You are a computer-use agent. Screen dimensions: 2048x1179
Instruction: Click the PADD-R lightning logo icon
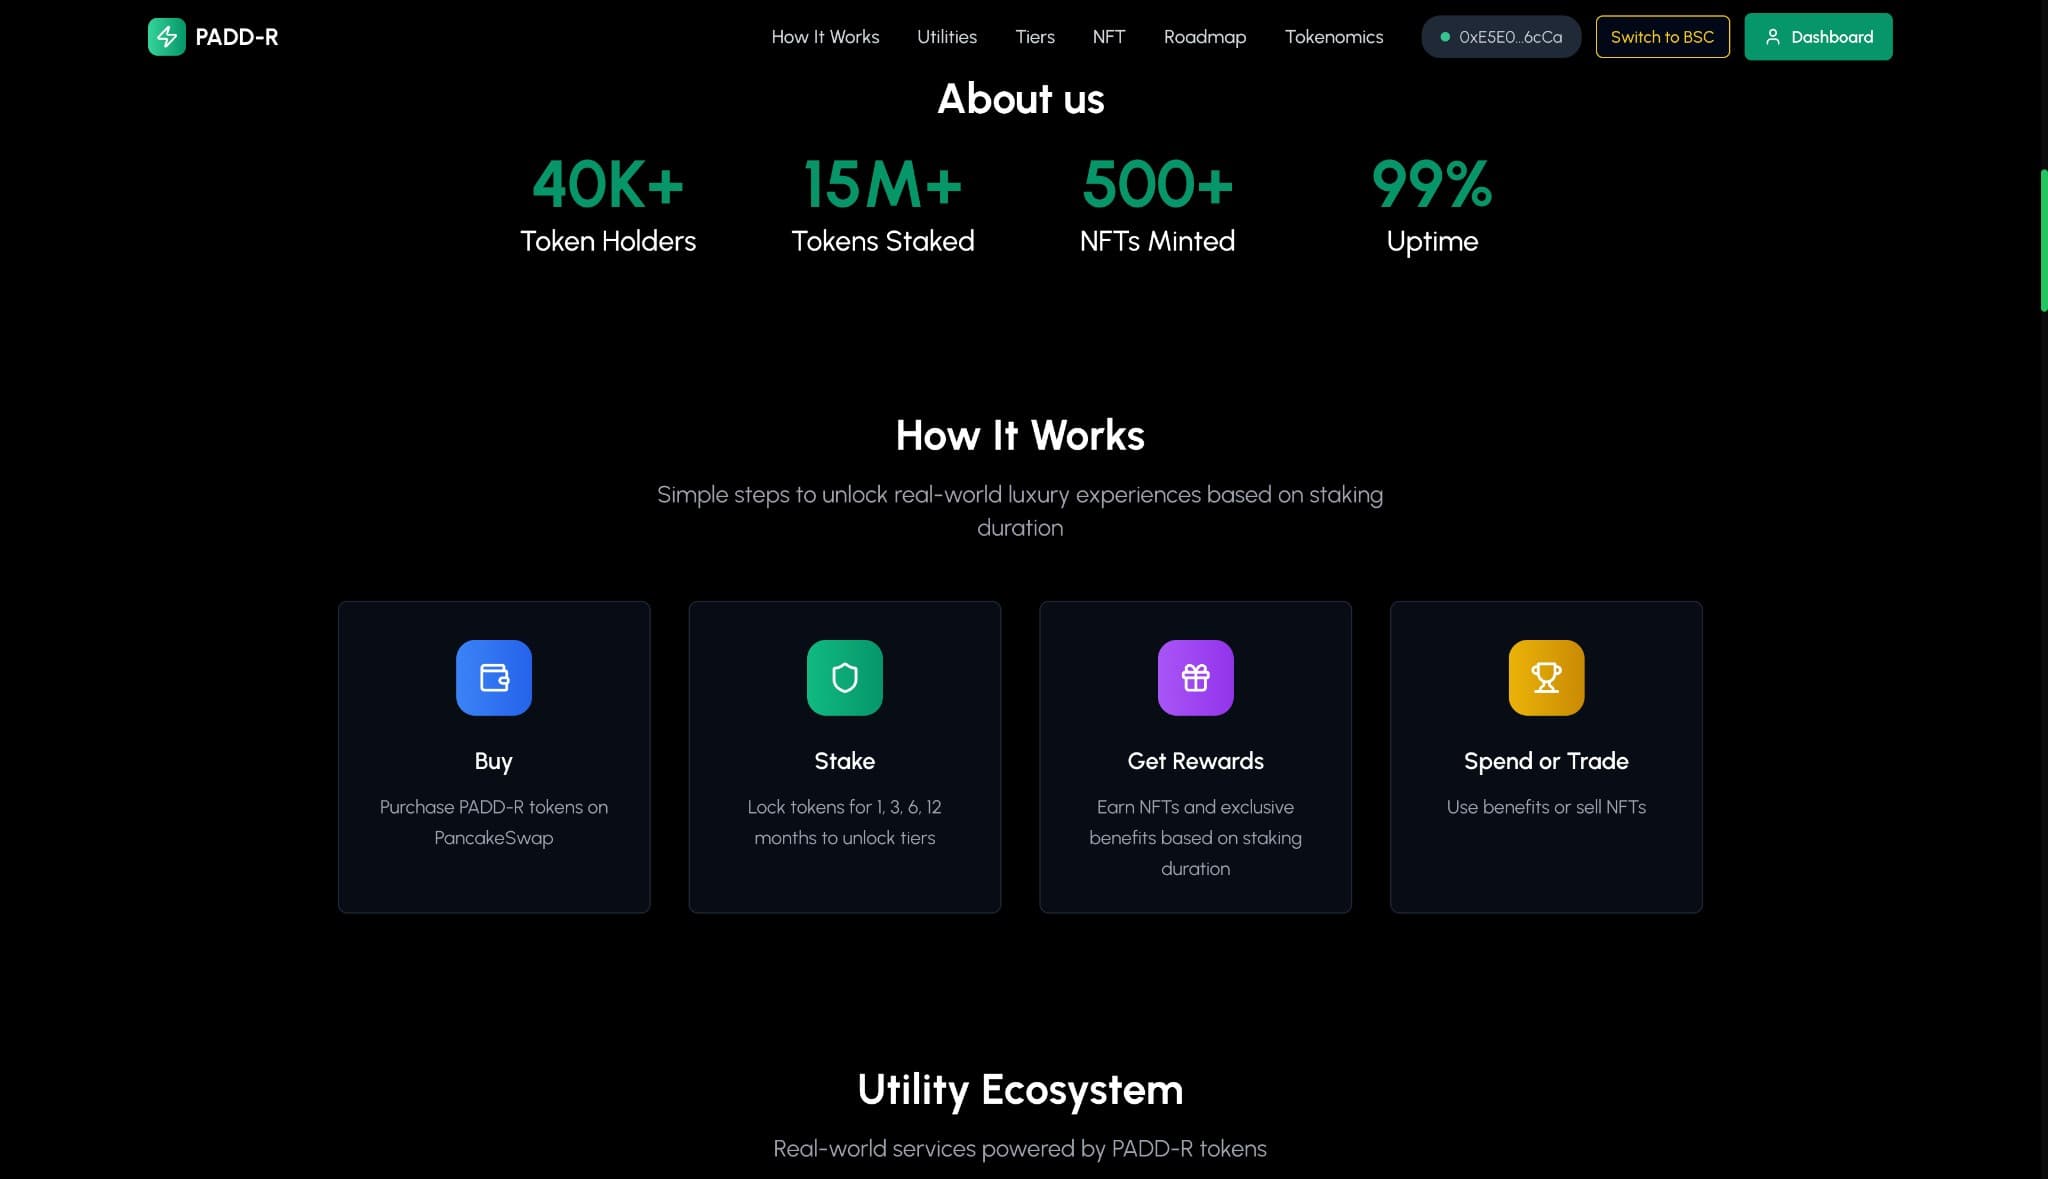tap(167, 37)
